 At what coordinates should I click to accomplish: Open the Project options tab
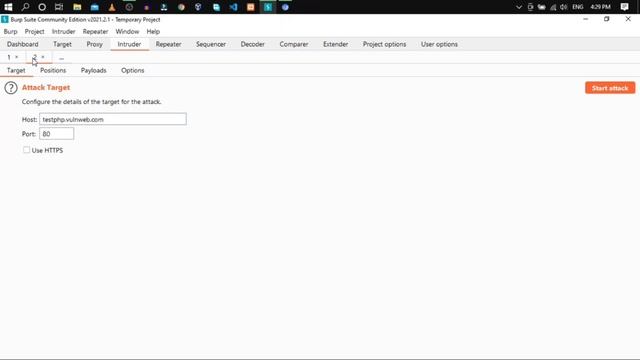(x=384, y=44)
